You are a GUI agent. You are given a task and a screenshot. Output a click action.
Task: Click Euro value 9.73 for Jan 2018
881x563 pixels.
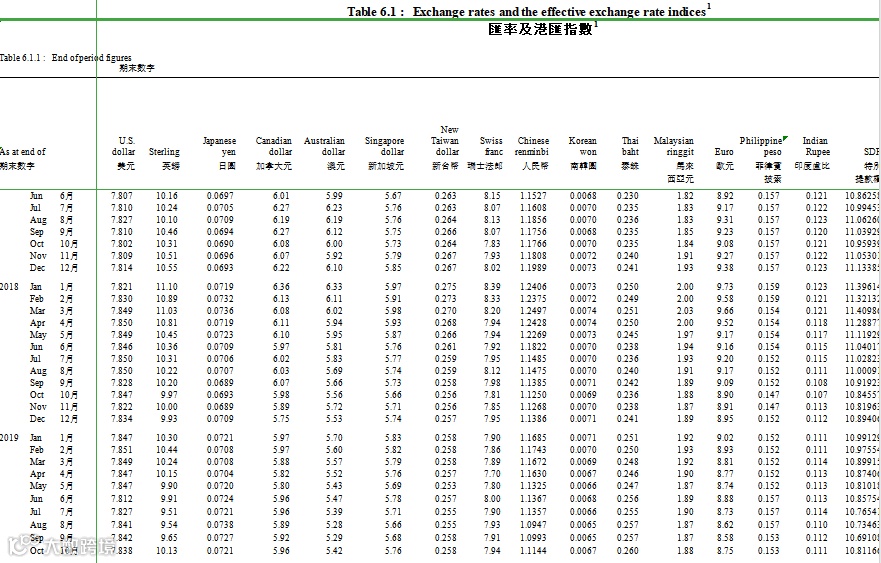point(725,287)
